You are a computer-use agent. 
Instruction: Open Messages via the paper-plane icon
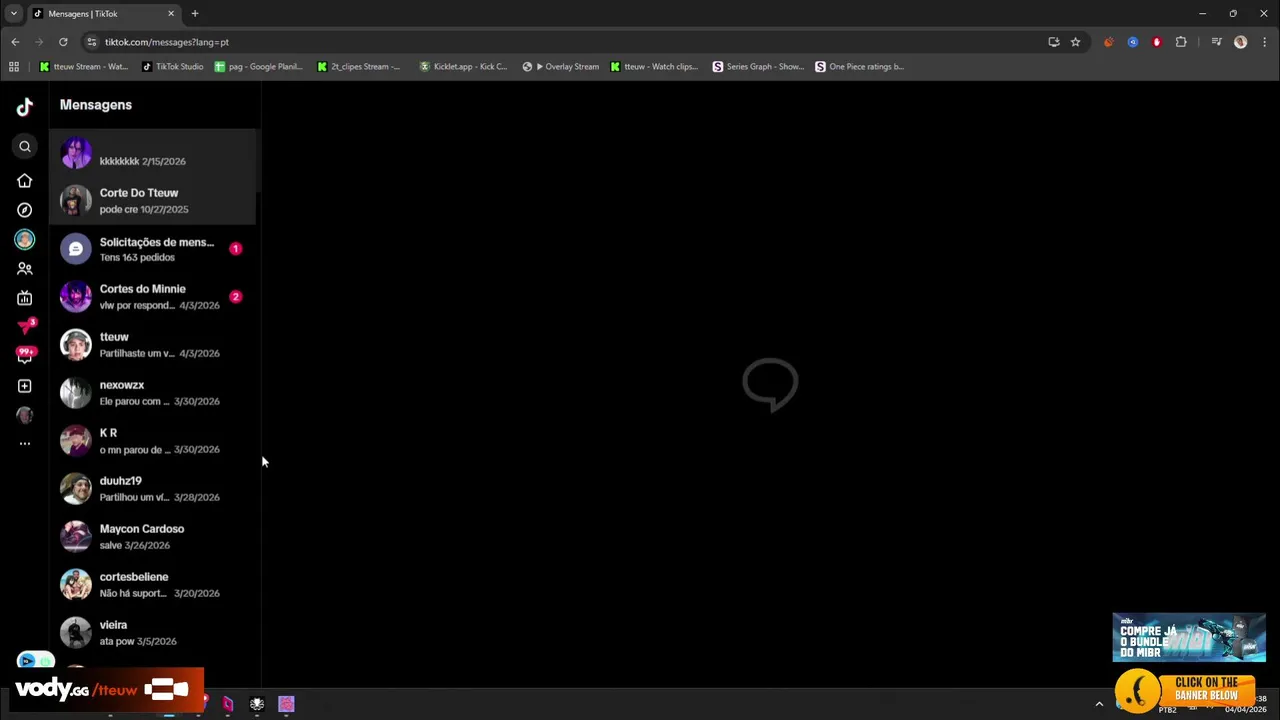coord(26,327)
